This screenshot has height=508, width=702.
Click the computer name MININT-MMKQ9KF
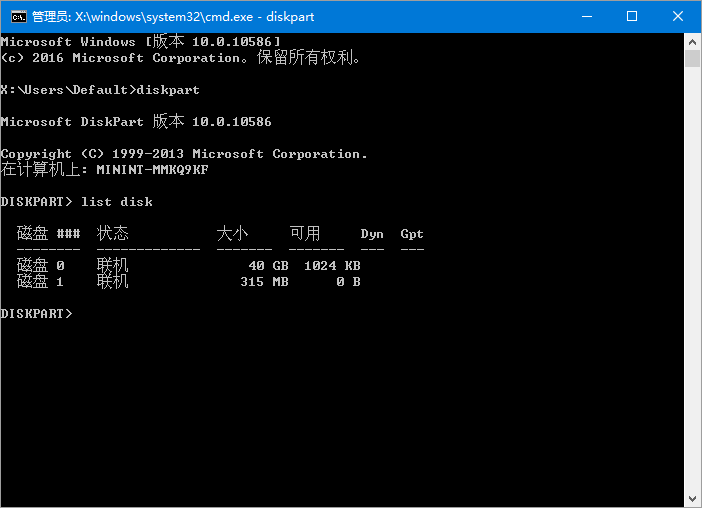152,170
